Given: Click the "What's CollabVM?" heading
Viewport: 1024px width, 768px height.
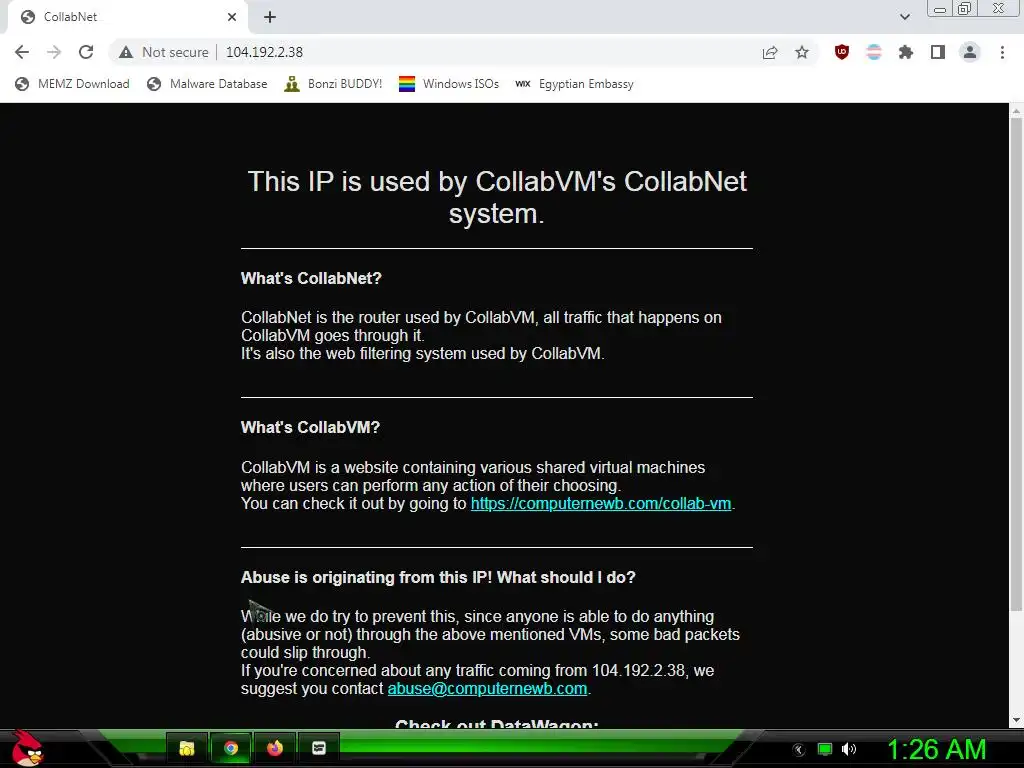Looking at the screenshot, I should point(310,427).
